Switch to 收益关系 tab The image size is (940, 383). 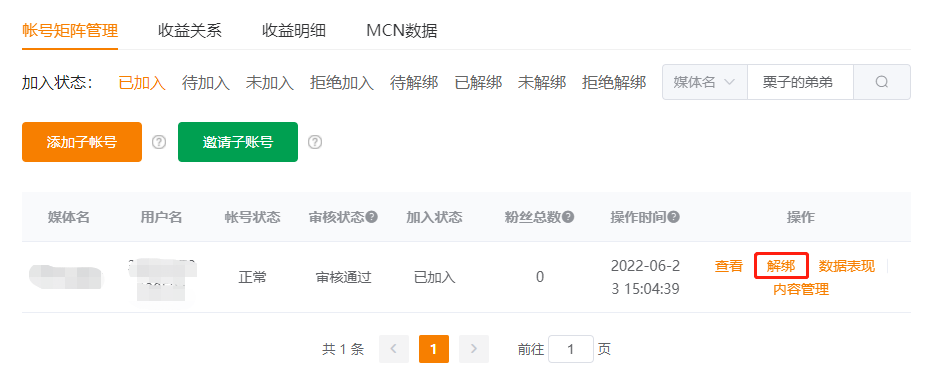[190, 31]
